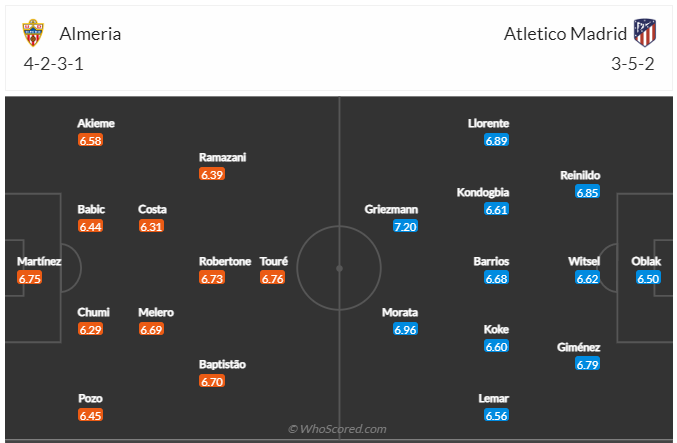677x443 pixels.
Task: Click Giménez's 6.79 rating badge
Action: tap(587, 364)
